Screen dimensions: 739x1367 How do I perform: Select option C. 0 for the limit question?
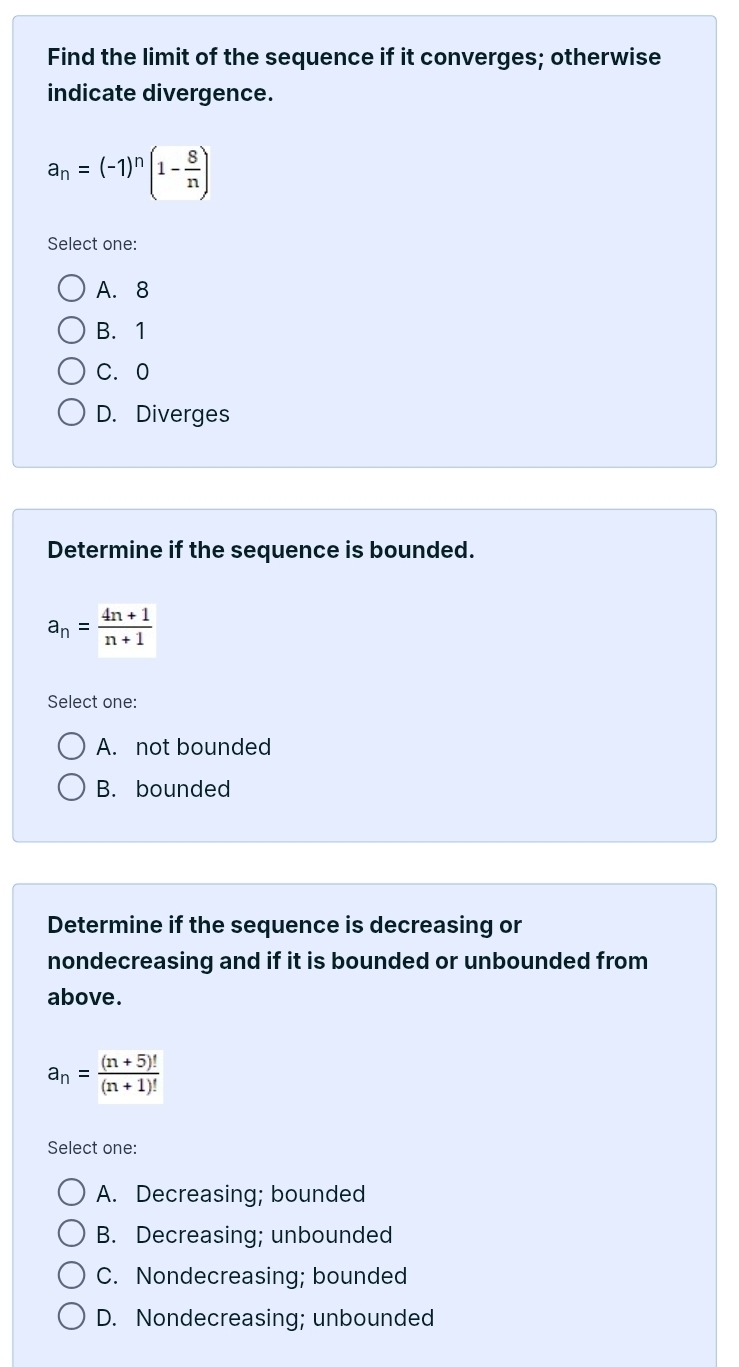coord(72,371)
